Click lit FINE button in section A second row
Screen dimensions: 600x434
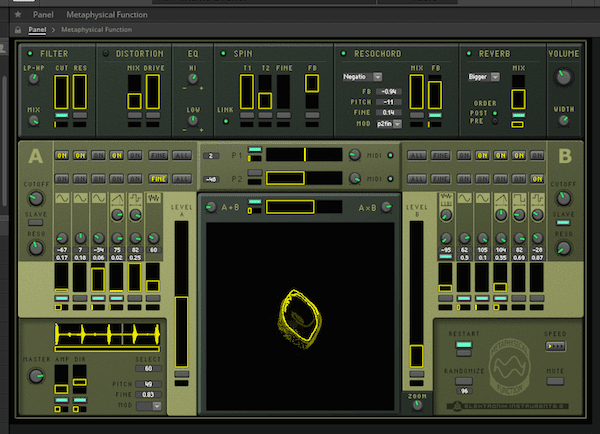pyautogui.click(x=158, y=179)
